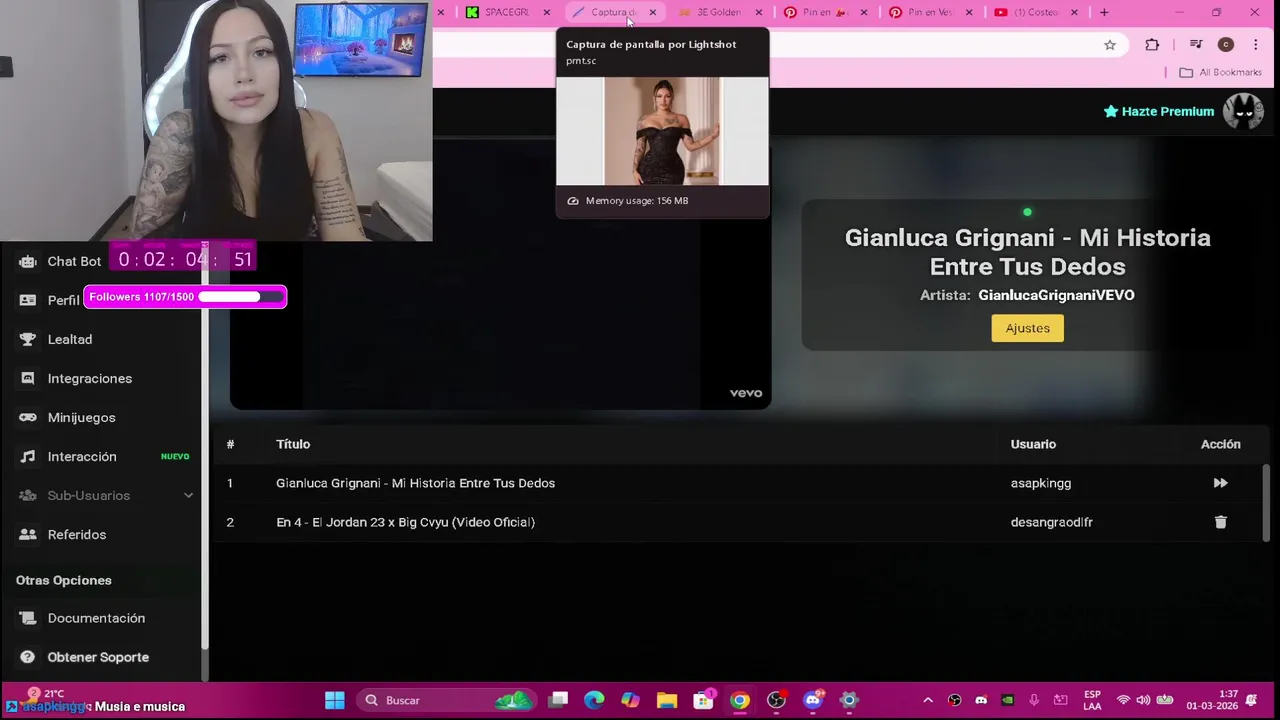The height and width of the screenshot is (720, 1280).
Task: Skip the Gianluca Grignani song
Action: click(x=1220, y=483)
